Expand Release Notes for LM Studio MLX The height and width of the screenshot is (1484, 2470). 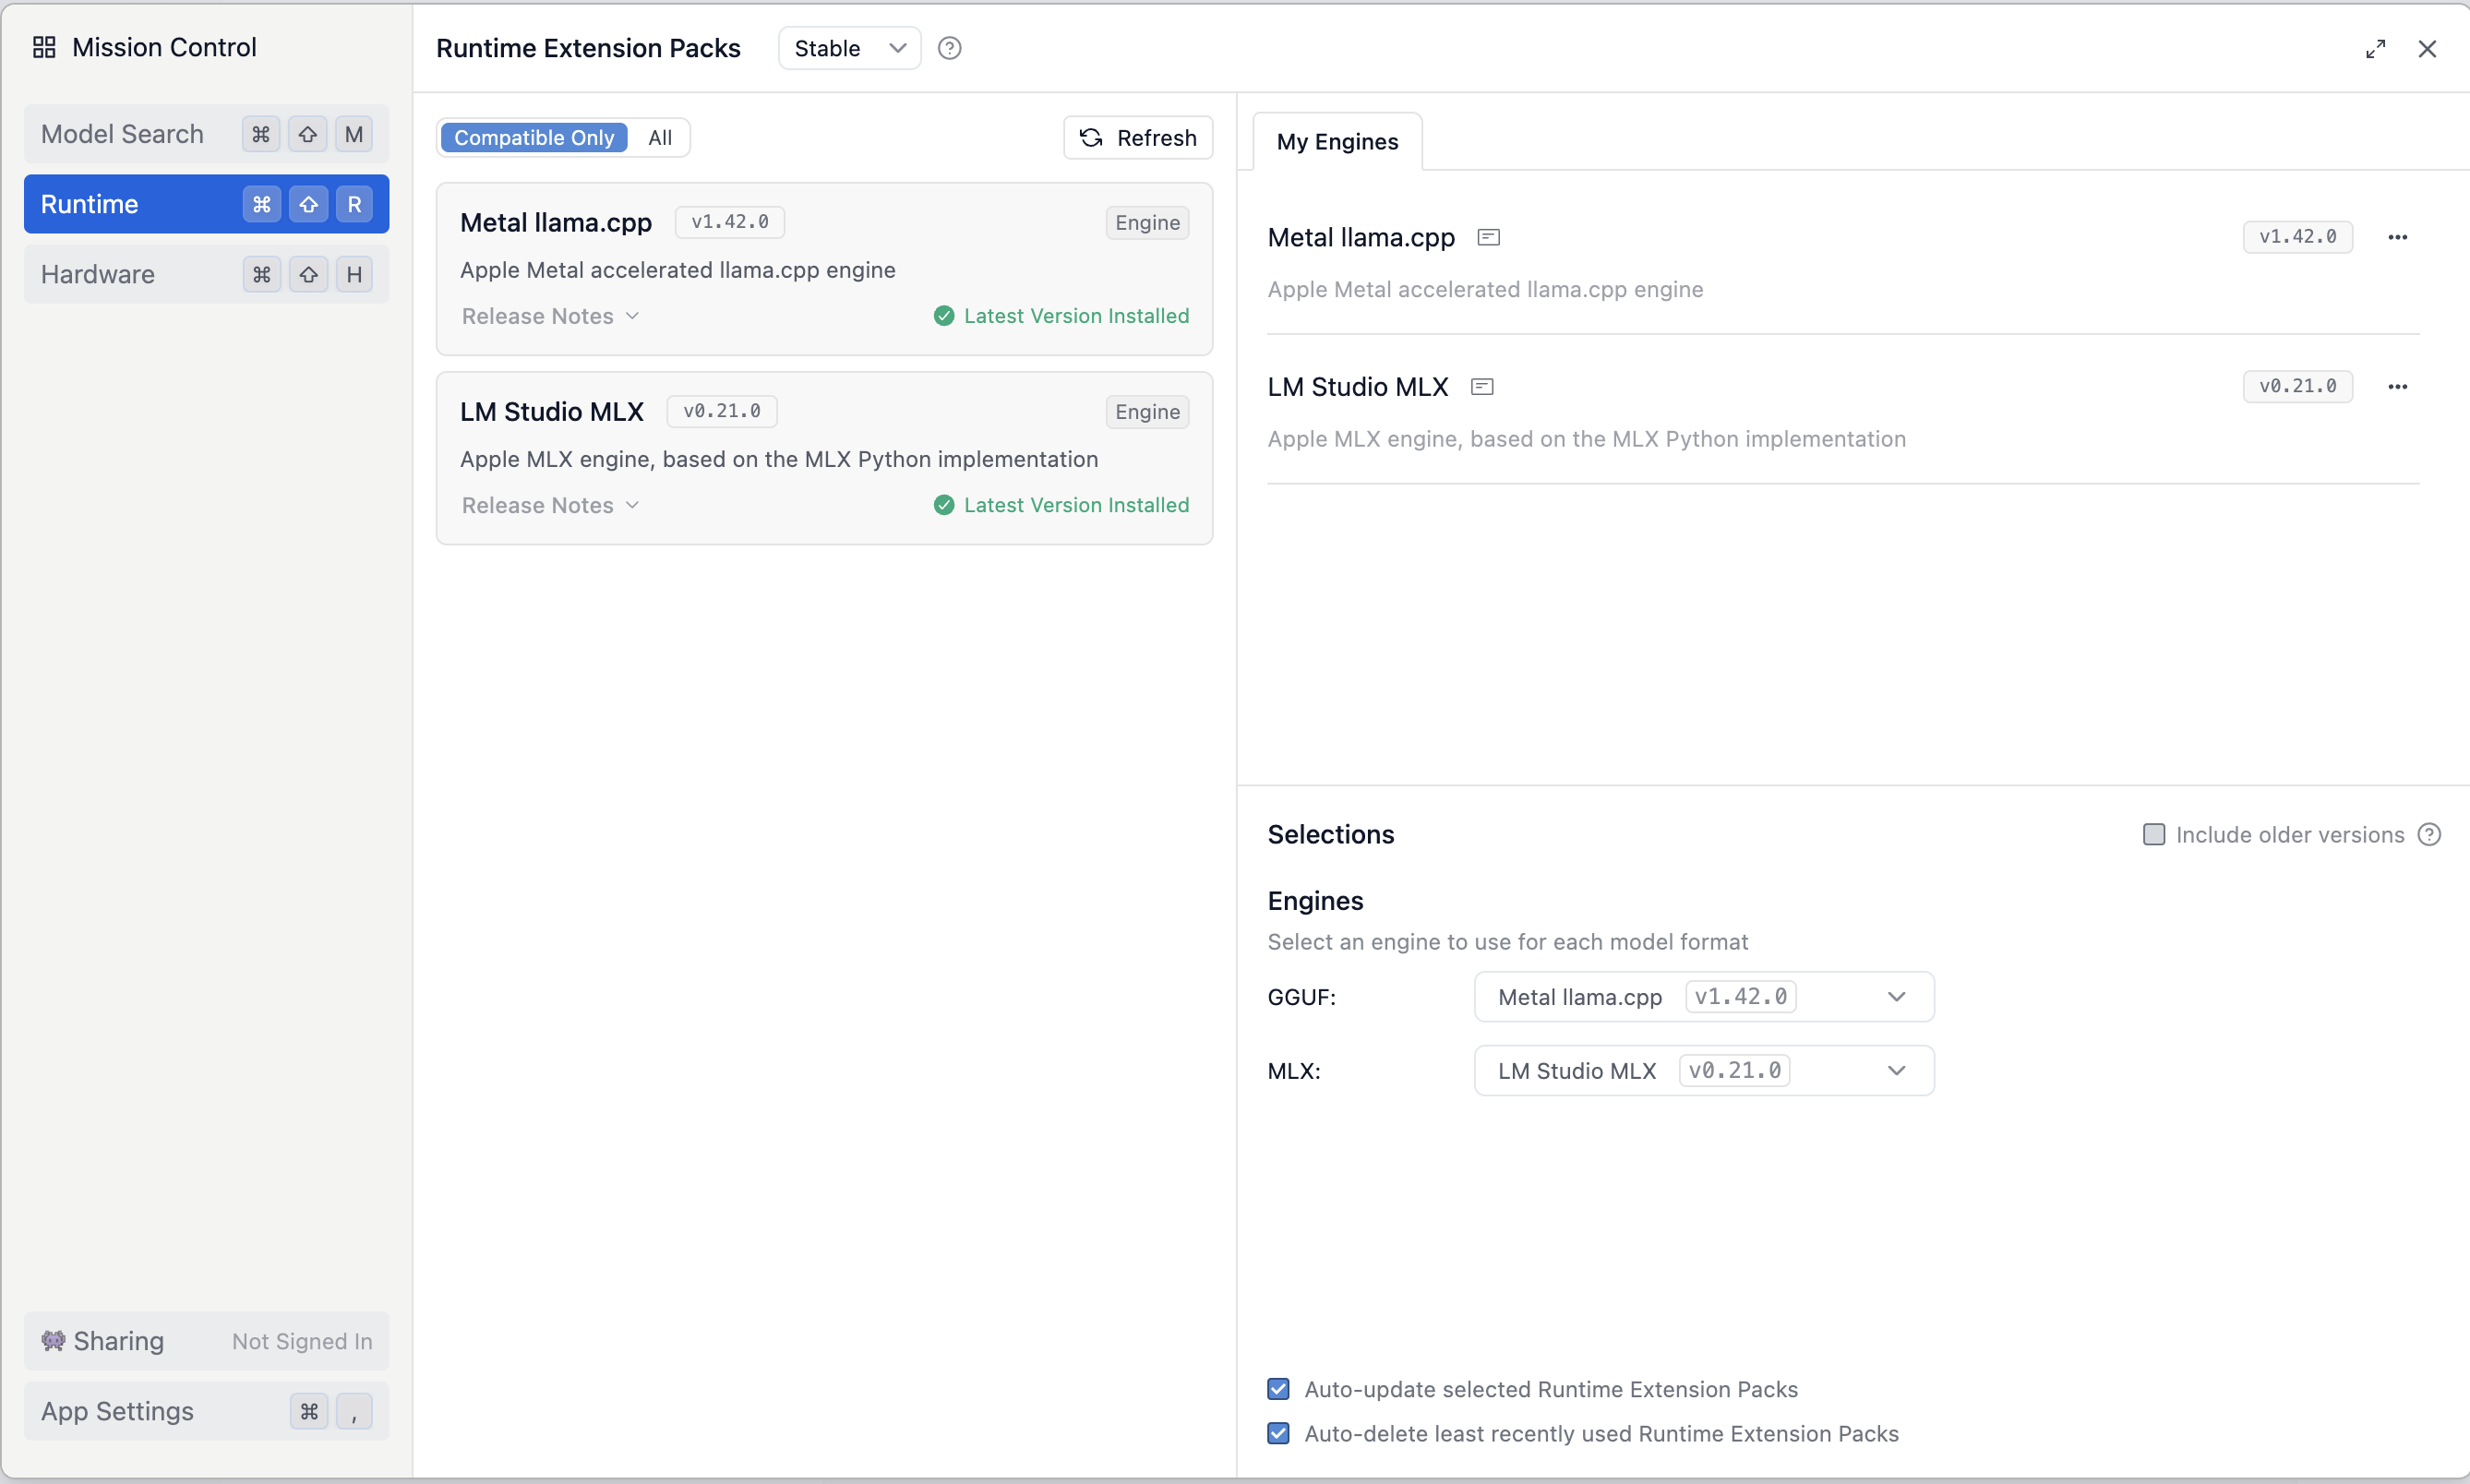click(550, 505)
